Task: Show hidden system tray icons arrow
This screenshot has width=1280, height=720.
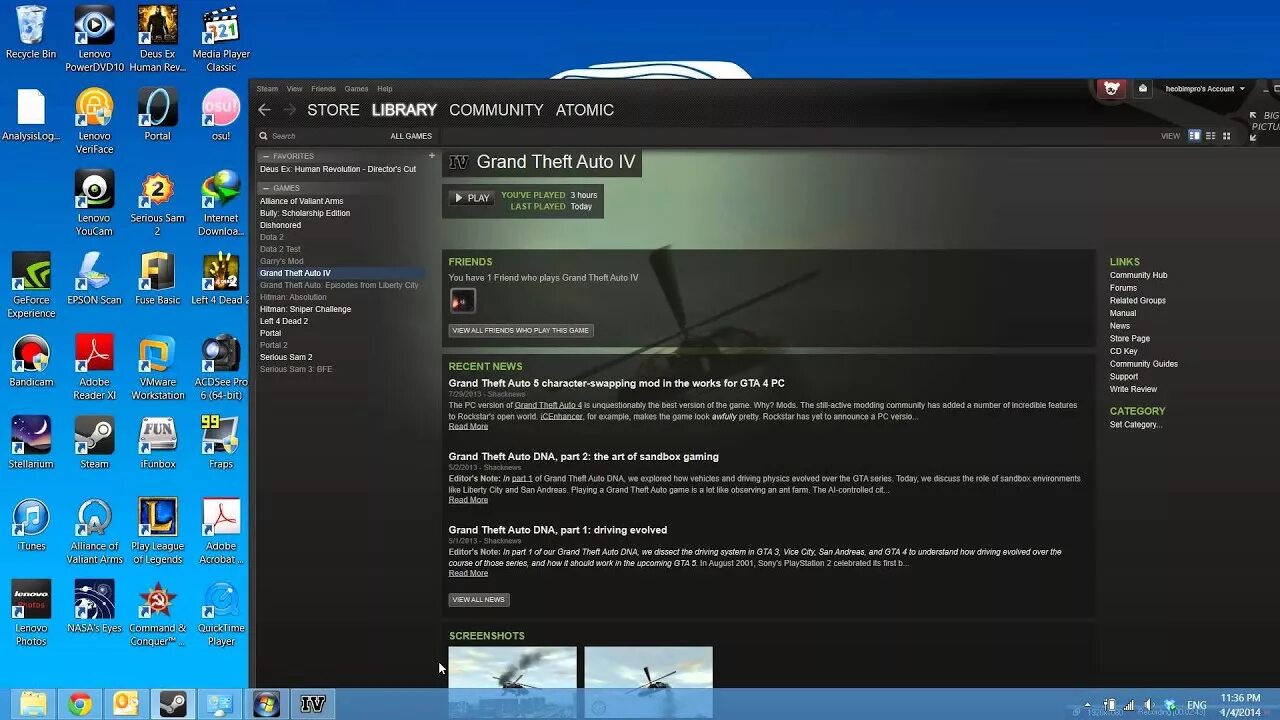Action: point(1088,705)
